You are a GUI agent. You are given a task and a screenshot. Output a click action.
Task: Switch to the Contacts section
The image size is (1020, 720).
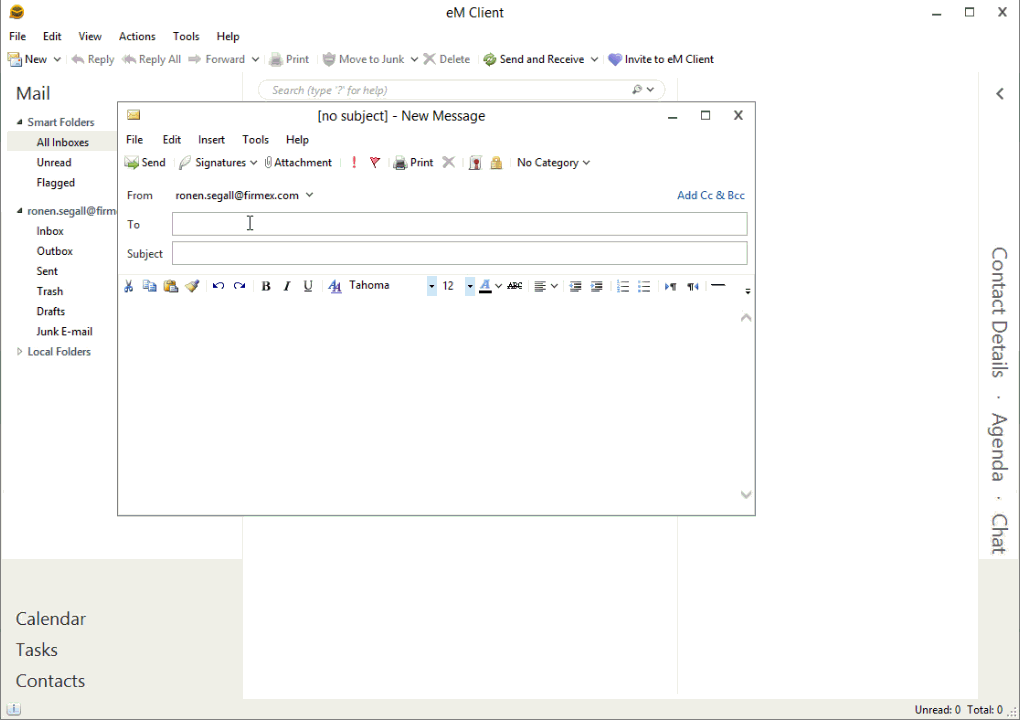point(50,680)
